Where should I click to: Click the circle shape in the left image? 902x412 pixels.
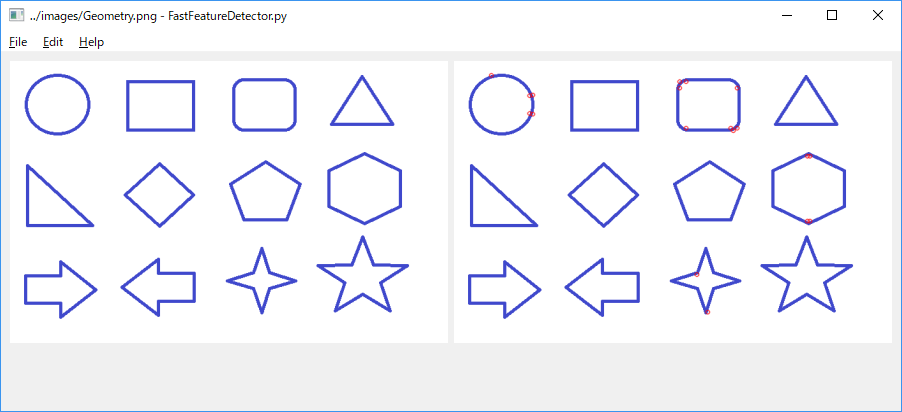click(x=58, y=104)
